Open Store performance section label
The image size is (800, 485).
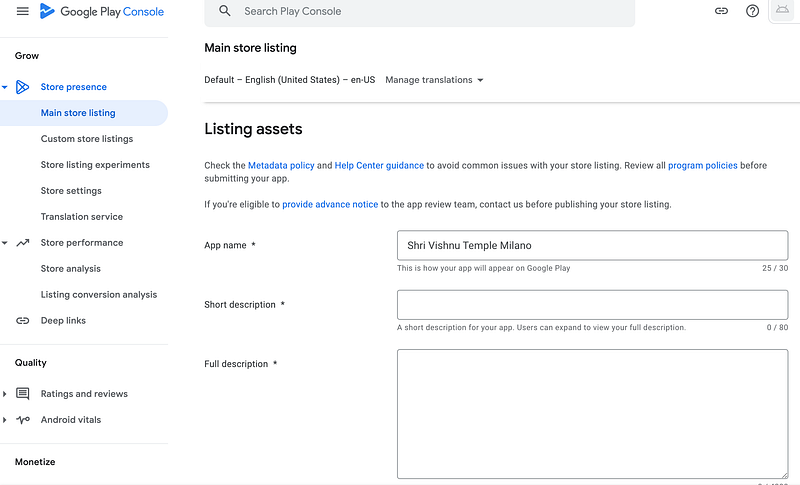point(82,243)
